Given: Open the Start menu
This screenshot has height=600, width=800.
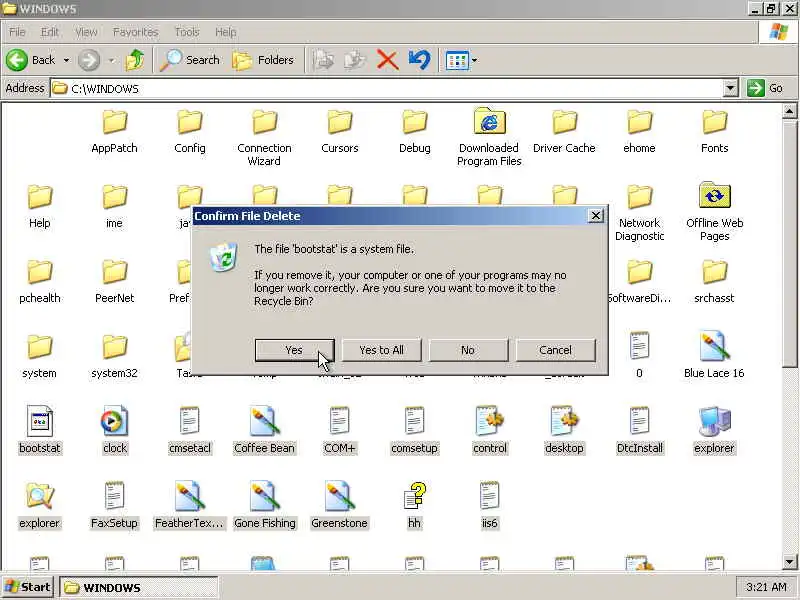Looking at the screenshot, I should click(28, 587).
